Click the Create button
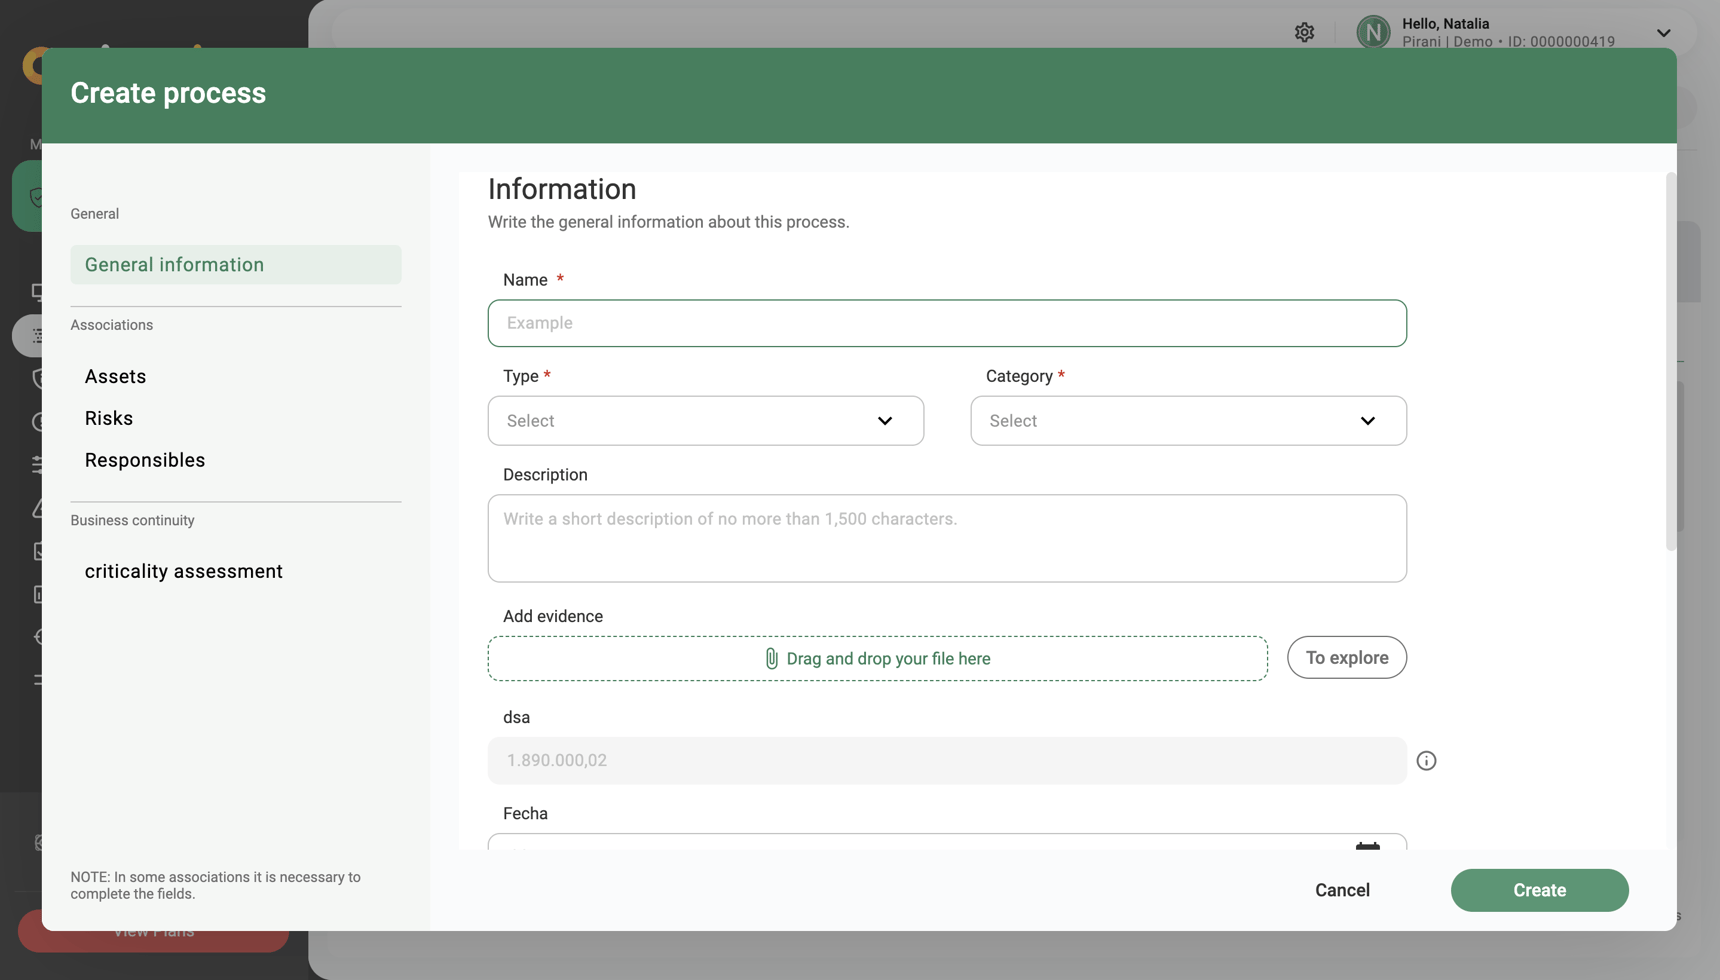Screen dimensions: 1720x980 (x=1539, y=890)
